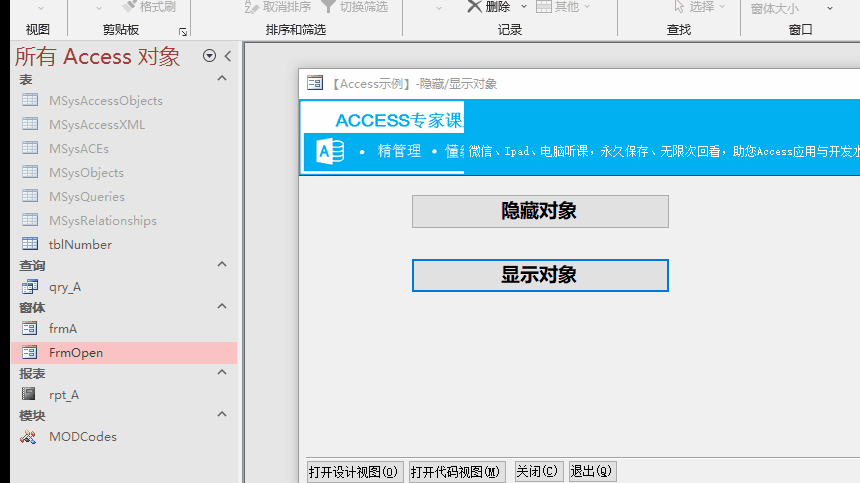Click the tblNumber table icon
Screen dimensions: 860x483
30,244
